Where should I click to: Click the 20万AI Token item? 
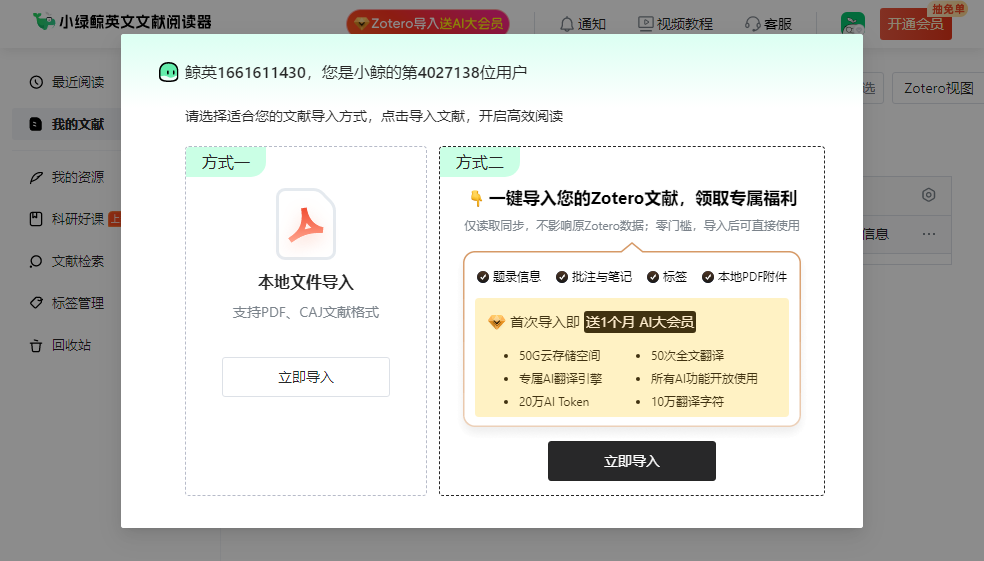click(554, 402)
